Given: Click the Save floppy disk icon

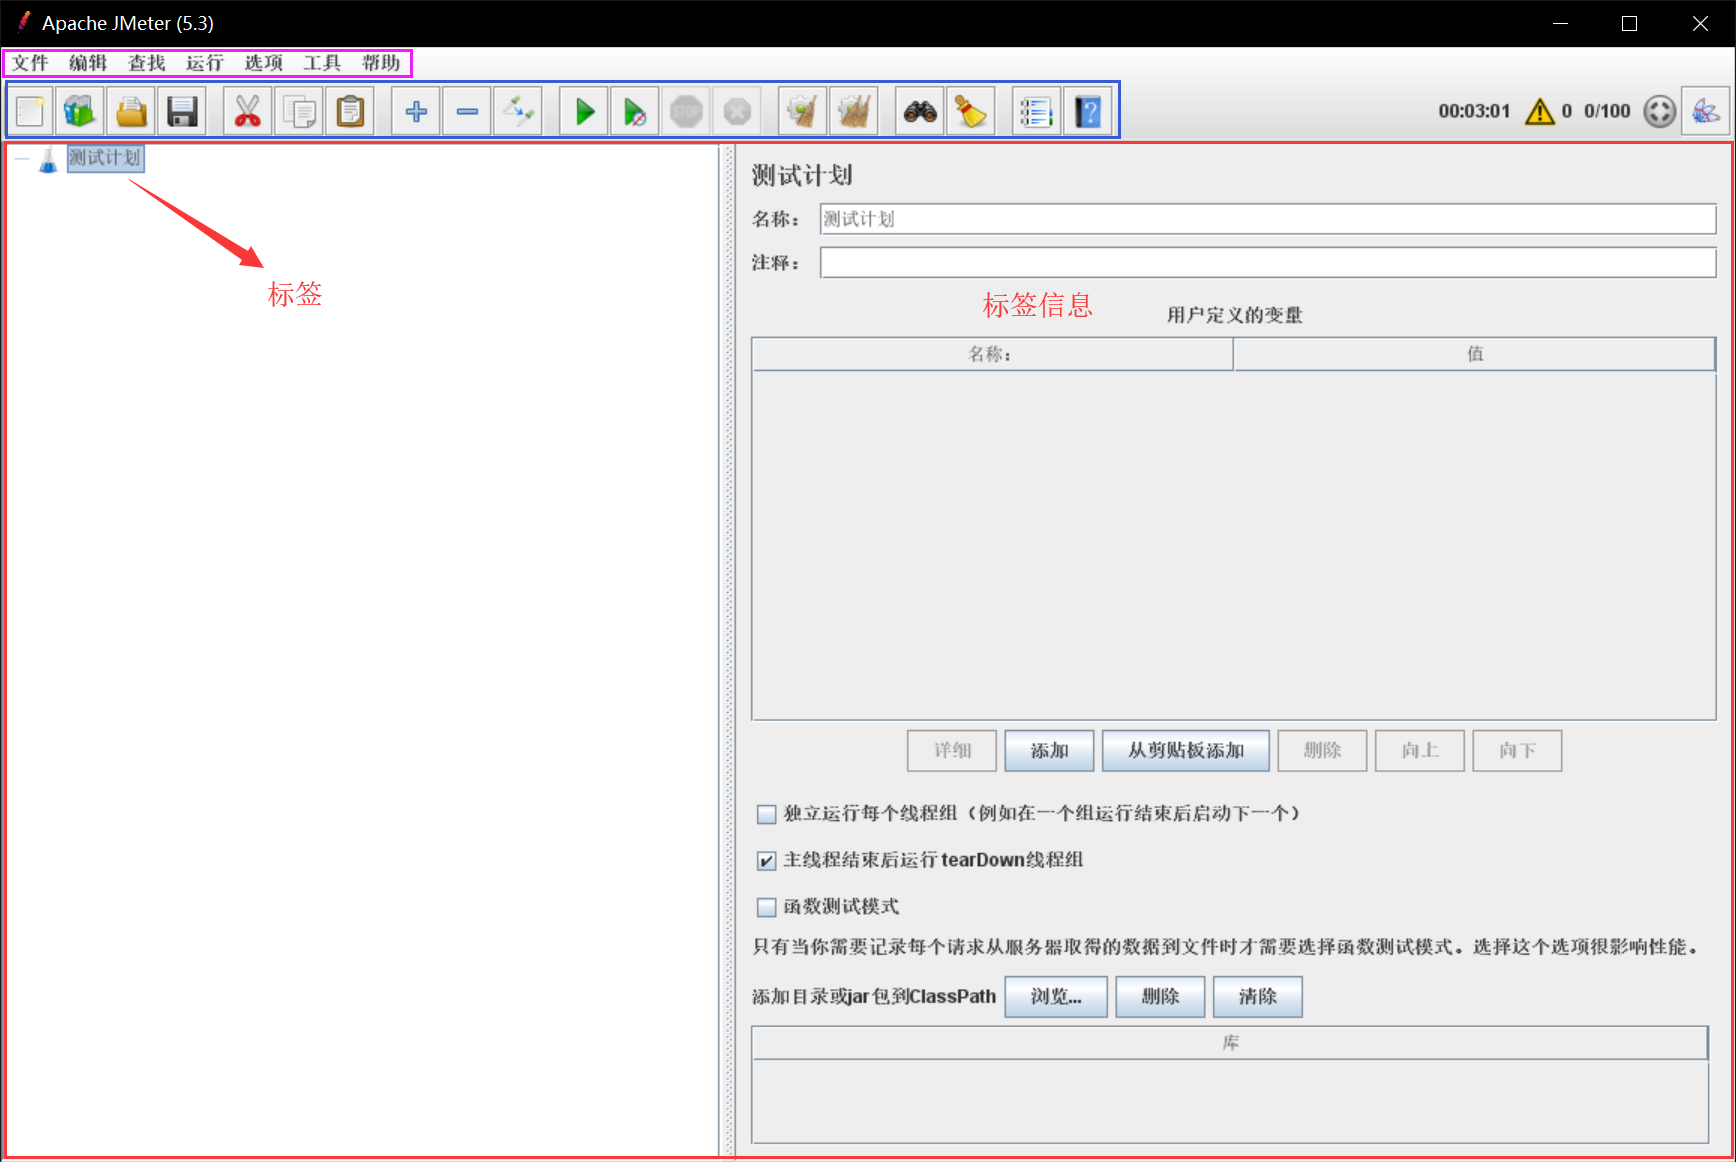Looking at the screenshot, I should [x=182, y=111].
